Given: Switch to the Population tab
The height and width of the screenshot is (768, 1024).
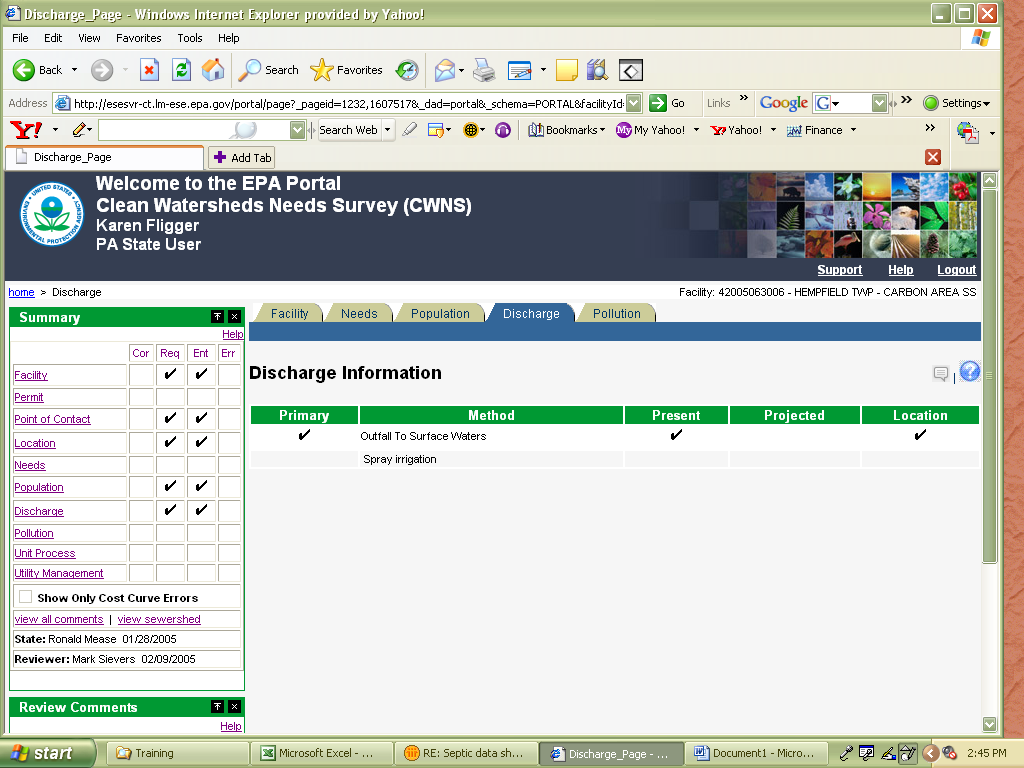Looking at the screenshot, I should pyautogui.click(x=439, y=313).
